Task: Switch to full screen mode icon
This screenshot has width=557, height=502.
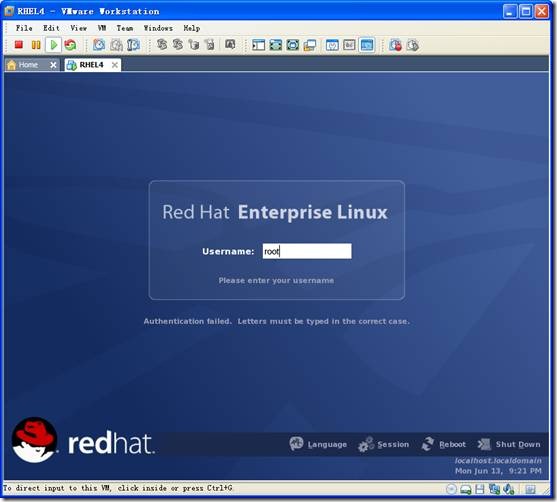Action: pyautogui.click(x=293, y=45)
